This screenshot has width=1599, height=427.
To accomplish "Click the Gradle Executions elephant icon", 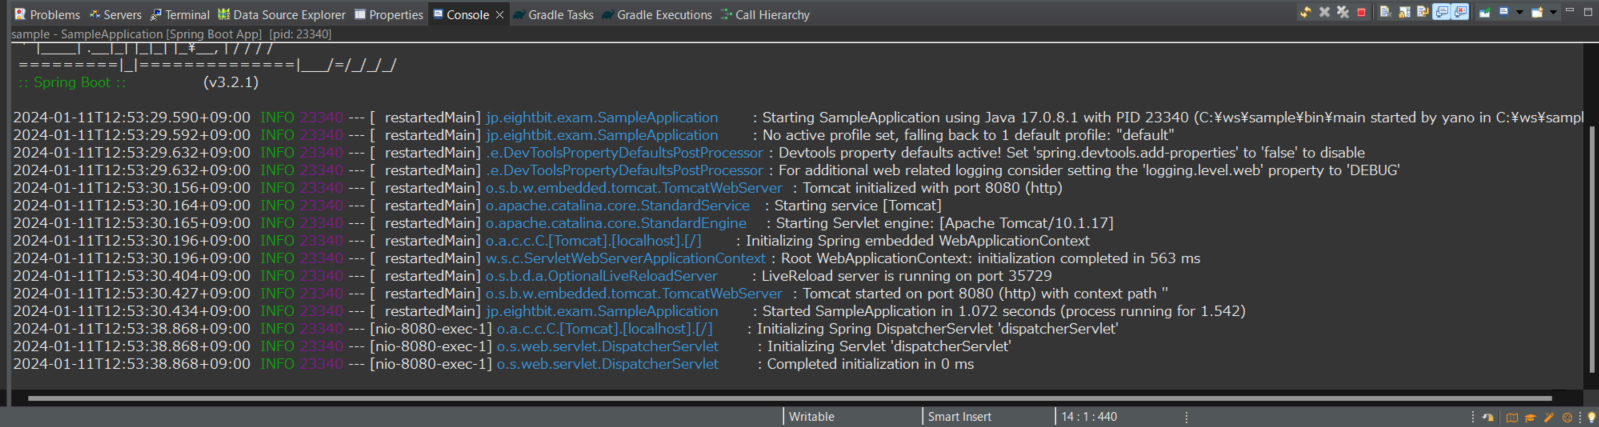I will click(x=607, y=15).
